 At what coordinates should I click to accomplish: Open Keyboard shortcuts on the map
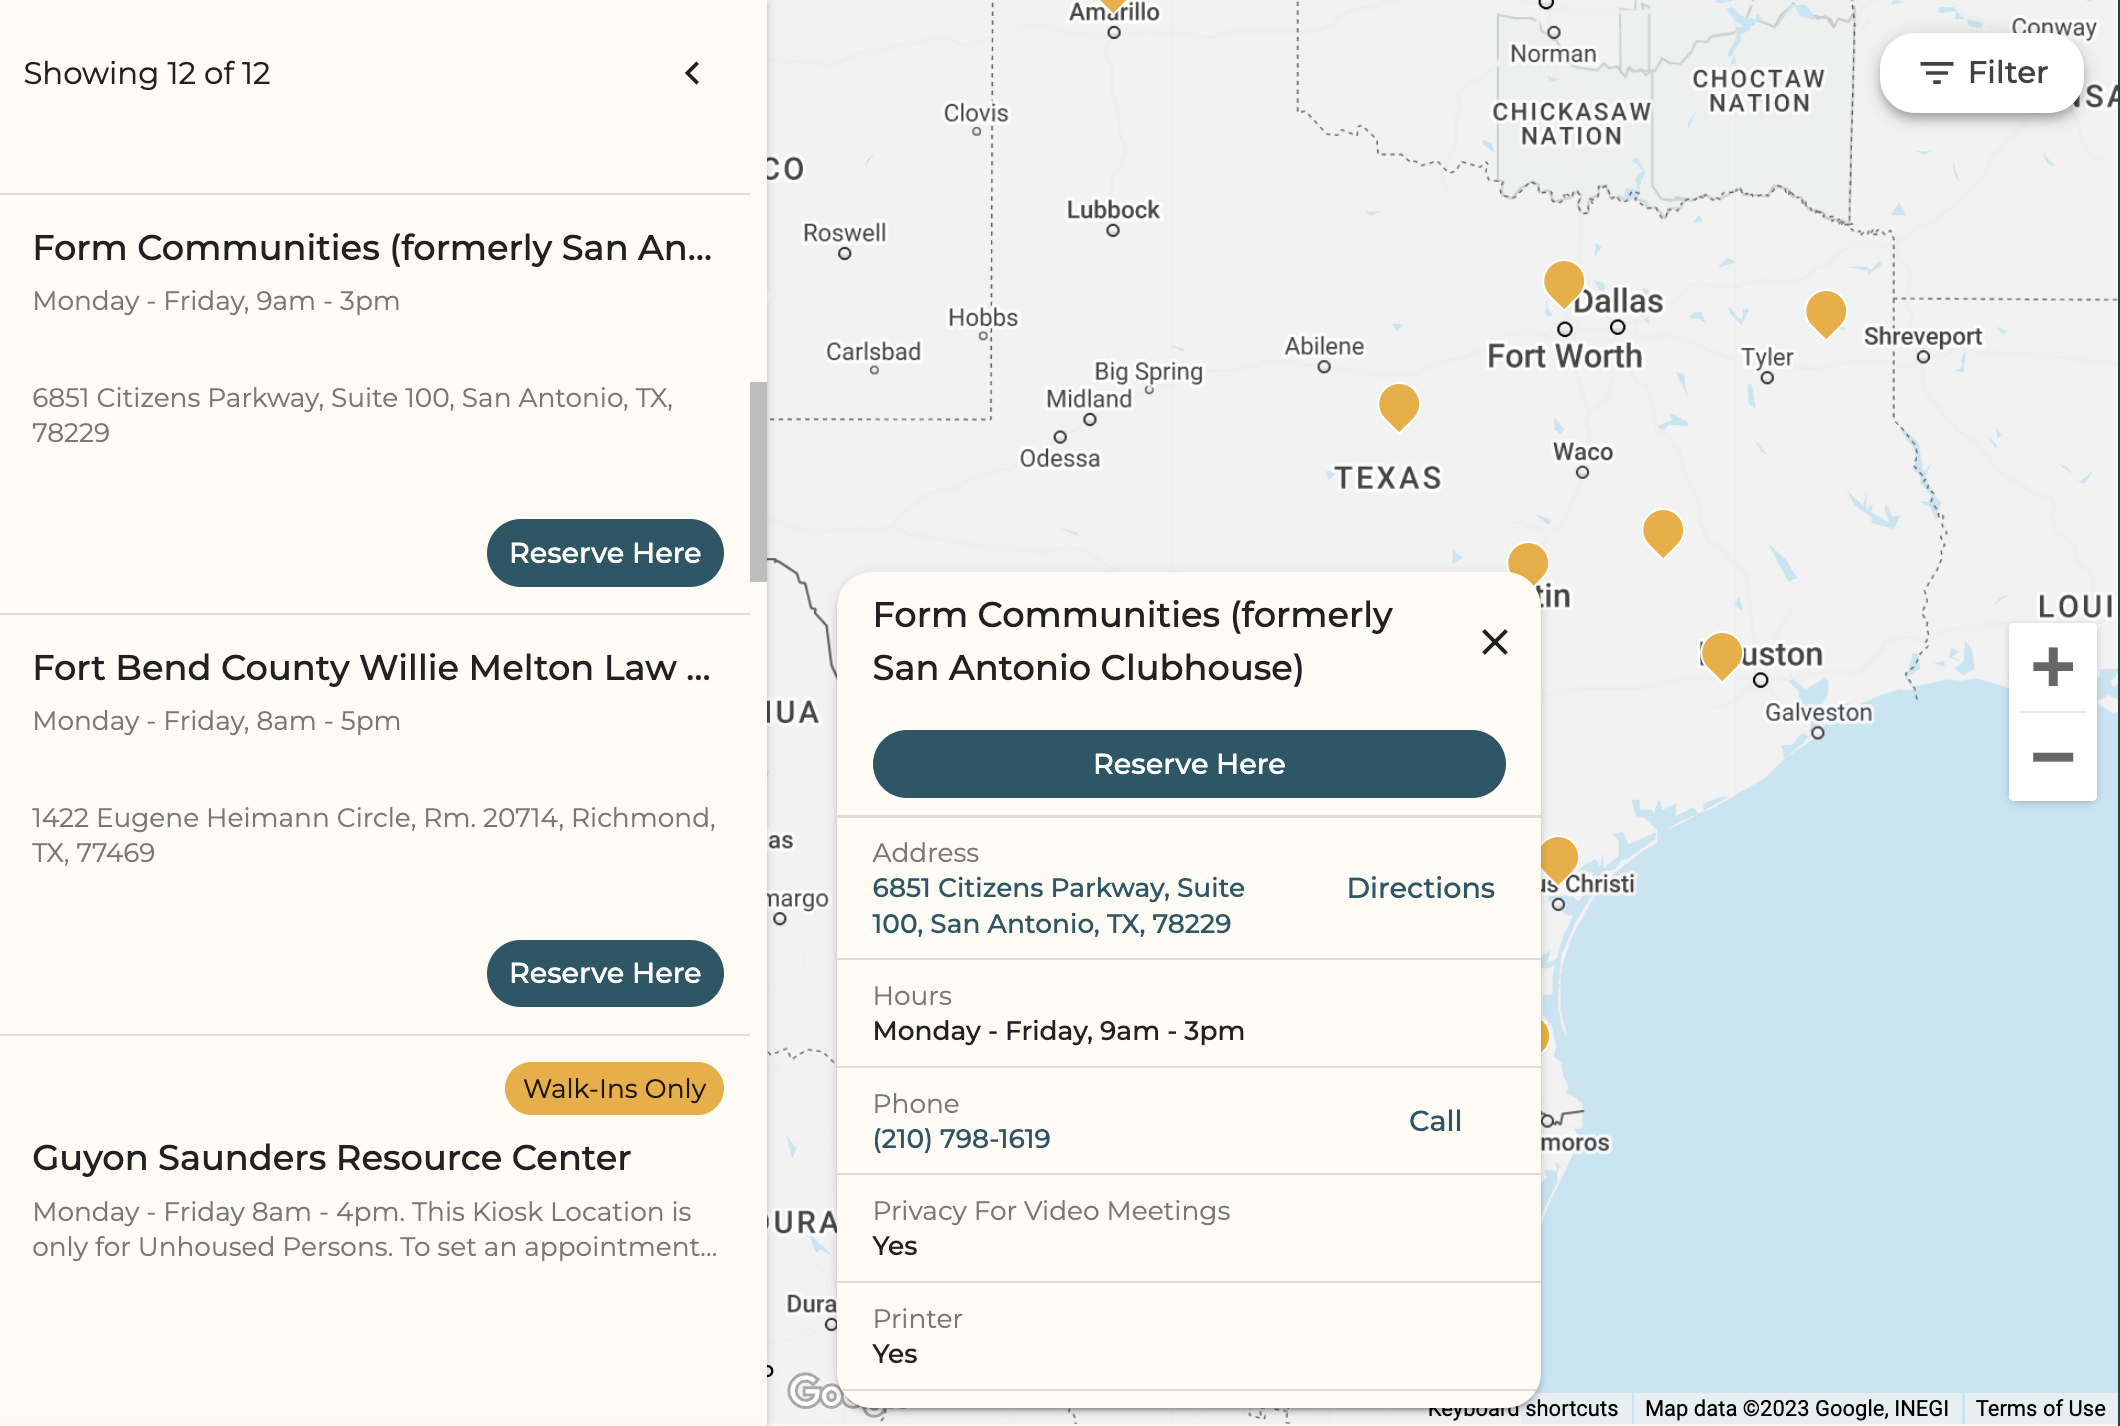click(1523, 1408)
